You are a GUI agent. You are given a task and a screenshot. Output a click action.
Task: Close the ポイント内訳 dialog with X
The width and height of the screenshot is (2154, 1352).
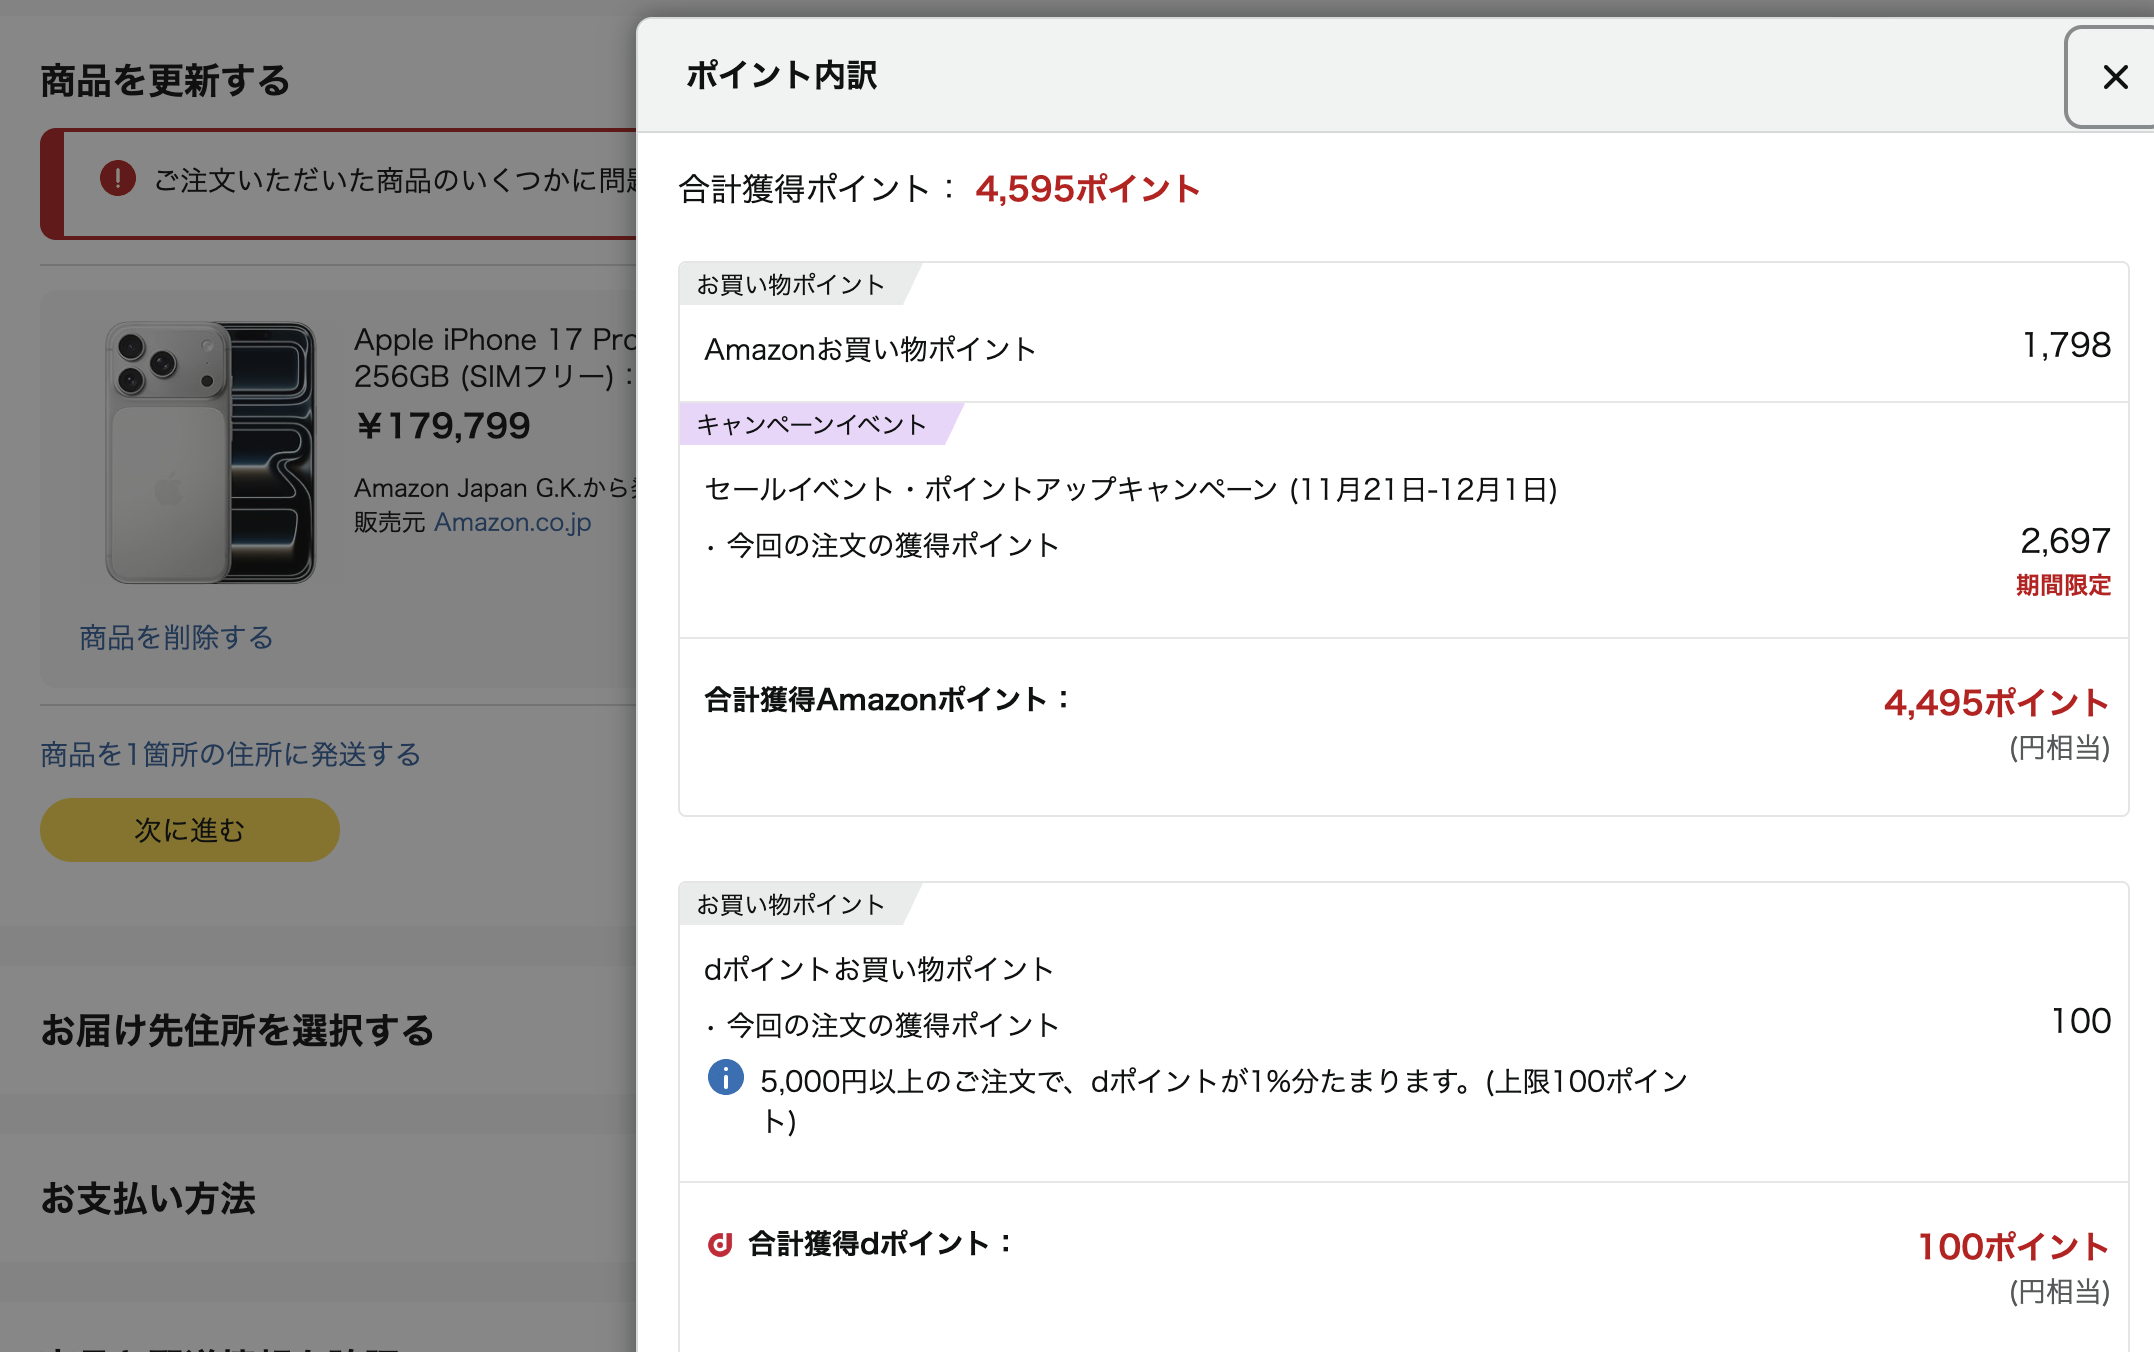coord(2114,77)
